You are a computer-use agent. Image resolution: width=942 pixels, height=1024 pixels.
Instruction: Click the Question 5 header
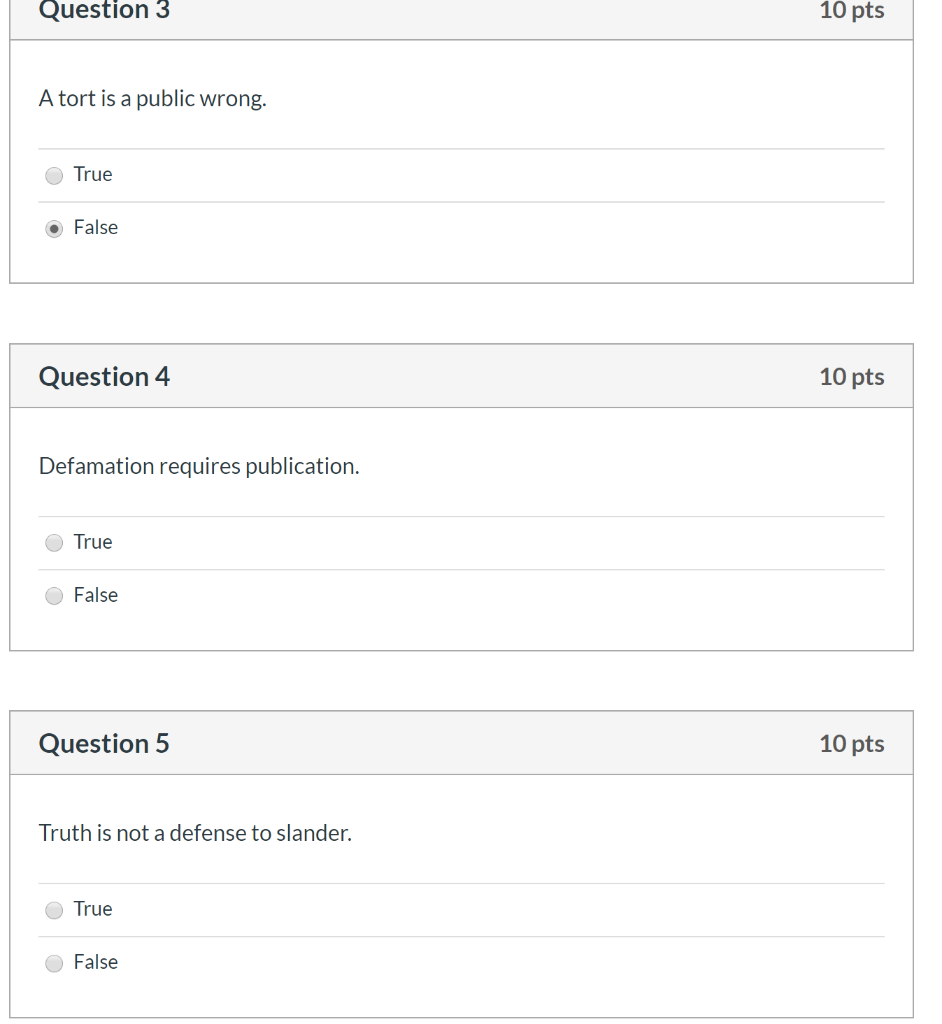(104, 744)
